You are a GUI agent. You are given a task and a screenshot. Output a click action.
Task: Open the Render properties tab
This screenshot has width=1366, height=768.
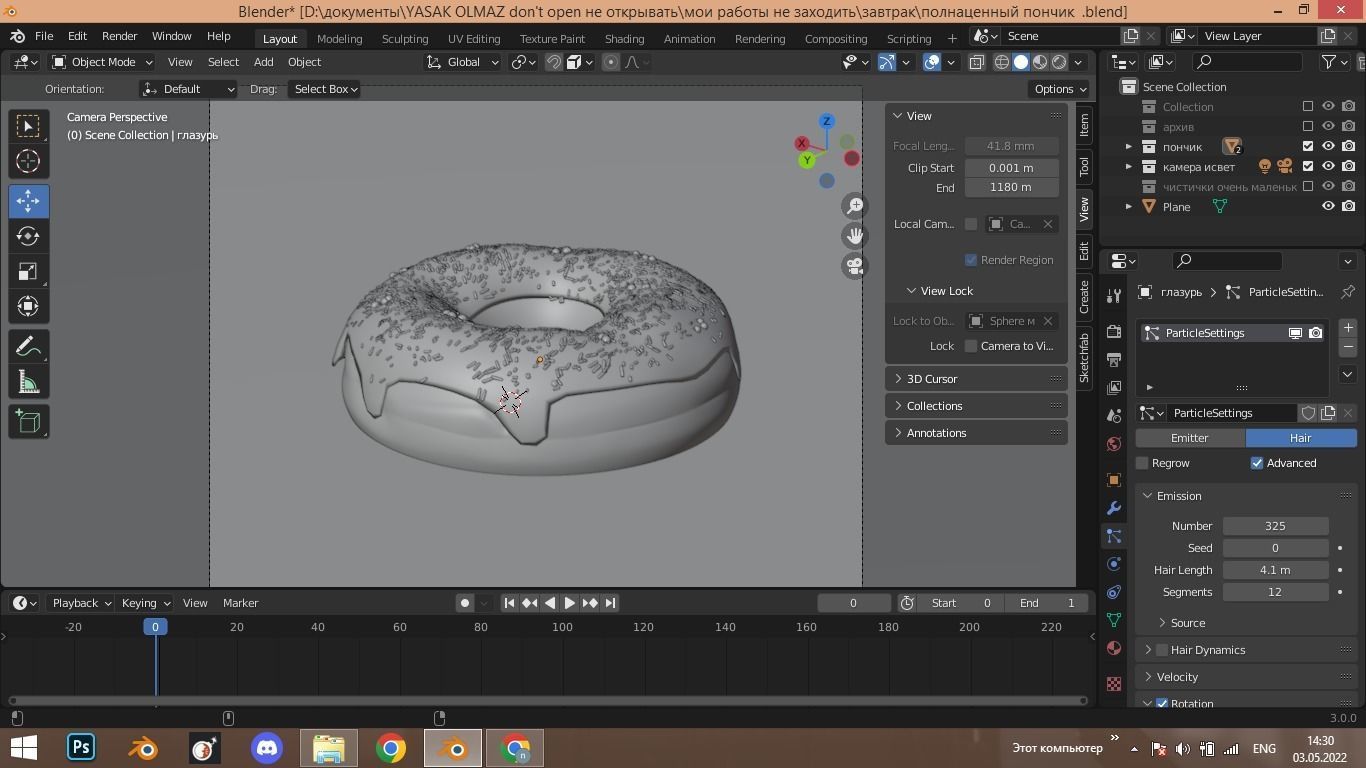coord(1114,331)
